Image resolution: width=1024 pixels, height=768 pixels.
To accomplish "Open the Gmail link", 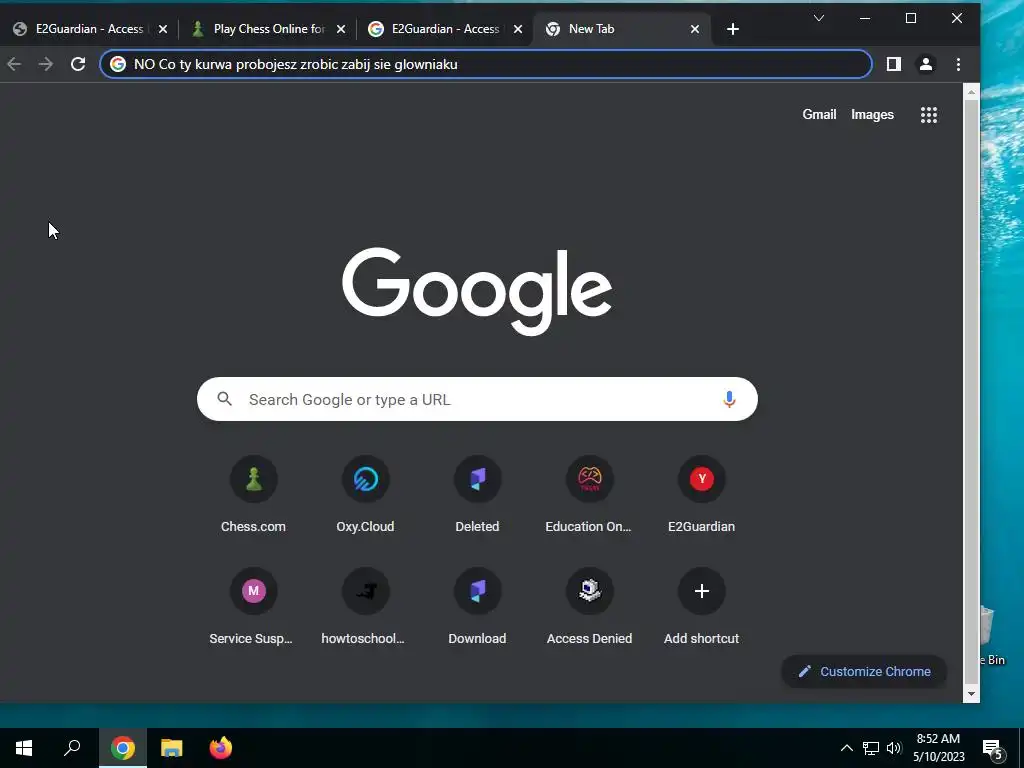I will 819,114.
